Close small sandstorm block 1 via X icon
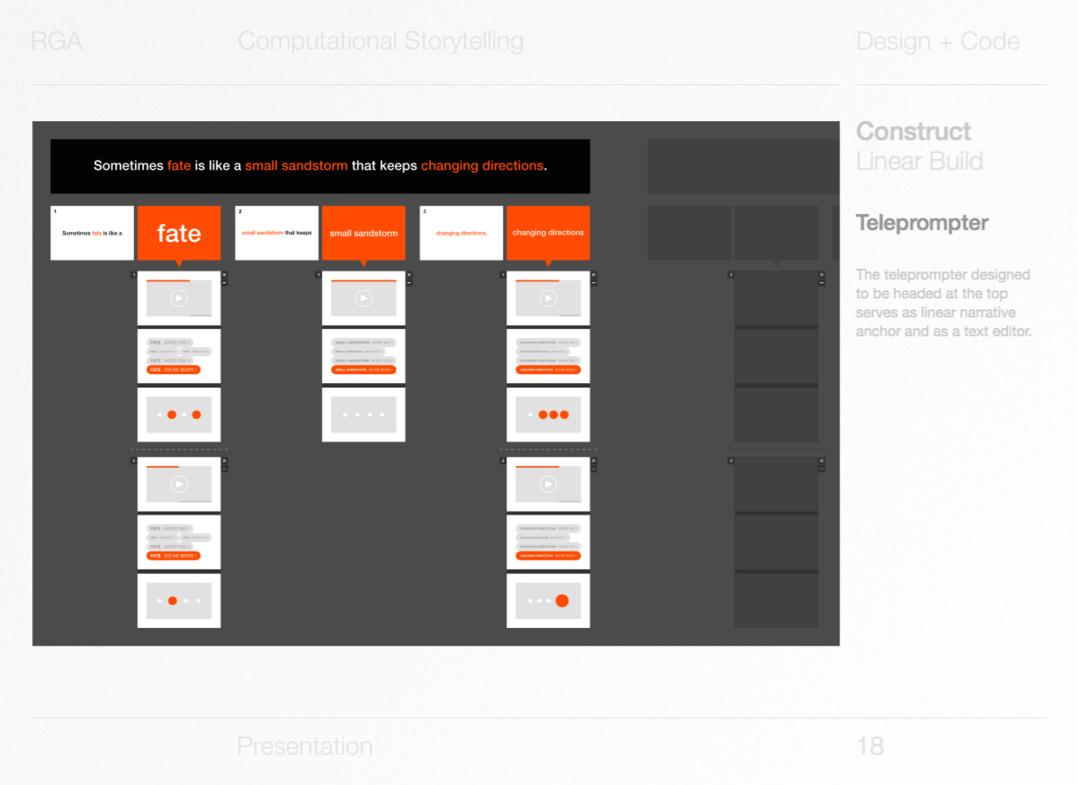The image size is (1078, 785). pyautogui.click(x=409, y=275)
